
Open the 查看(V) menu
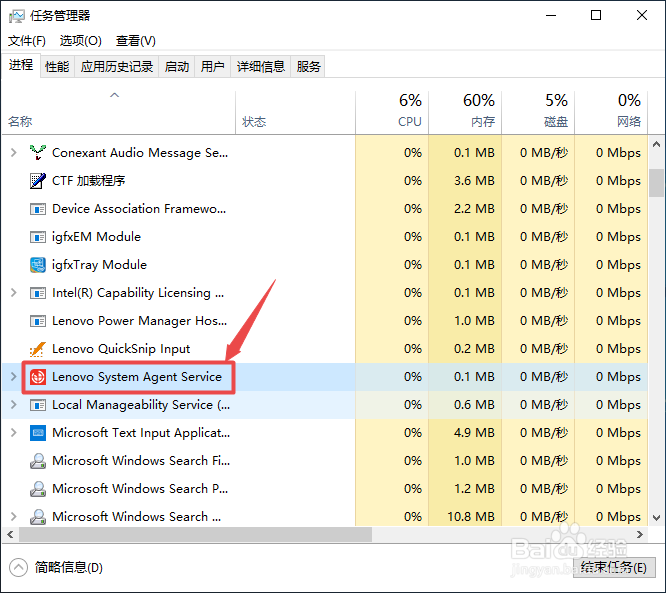click(136, 41)
